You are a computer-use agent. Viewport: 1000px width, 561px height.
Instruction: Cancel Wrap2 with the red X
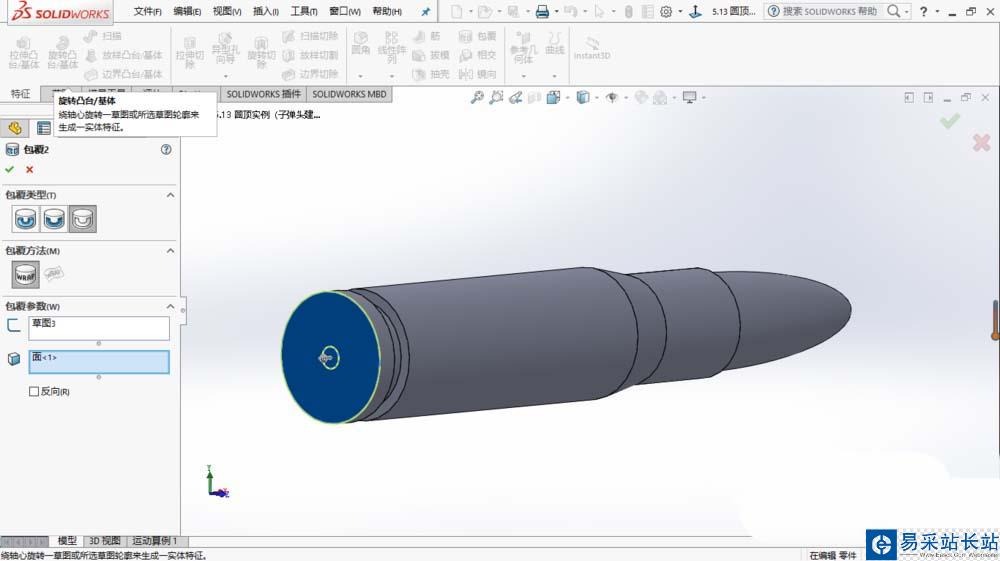(x=29, y=170)
